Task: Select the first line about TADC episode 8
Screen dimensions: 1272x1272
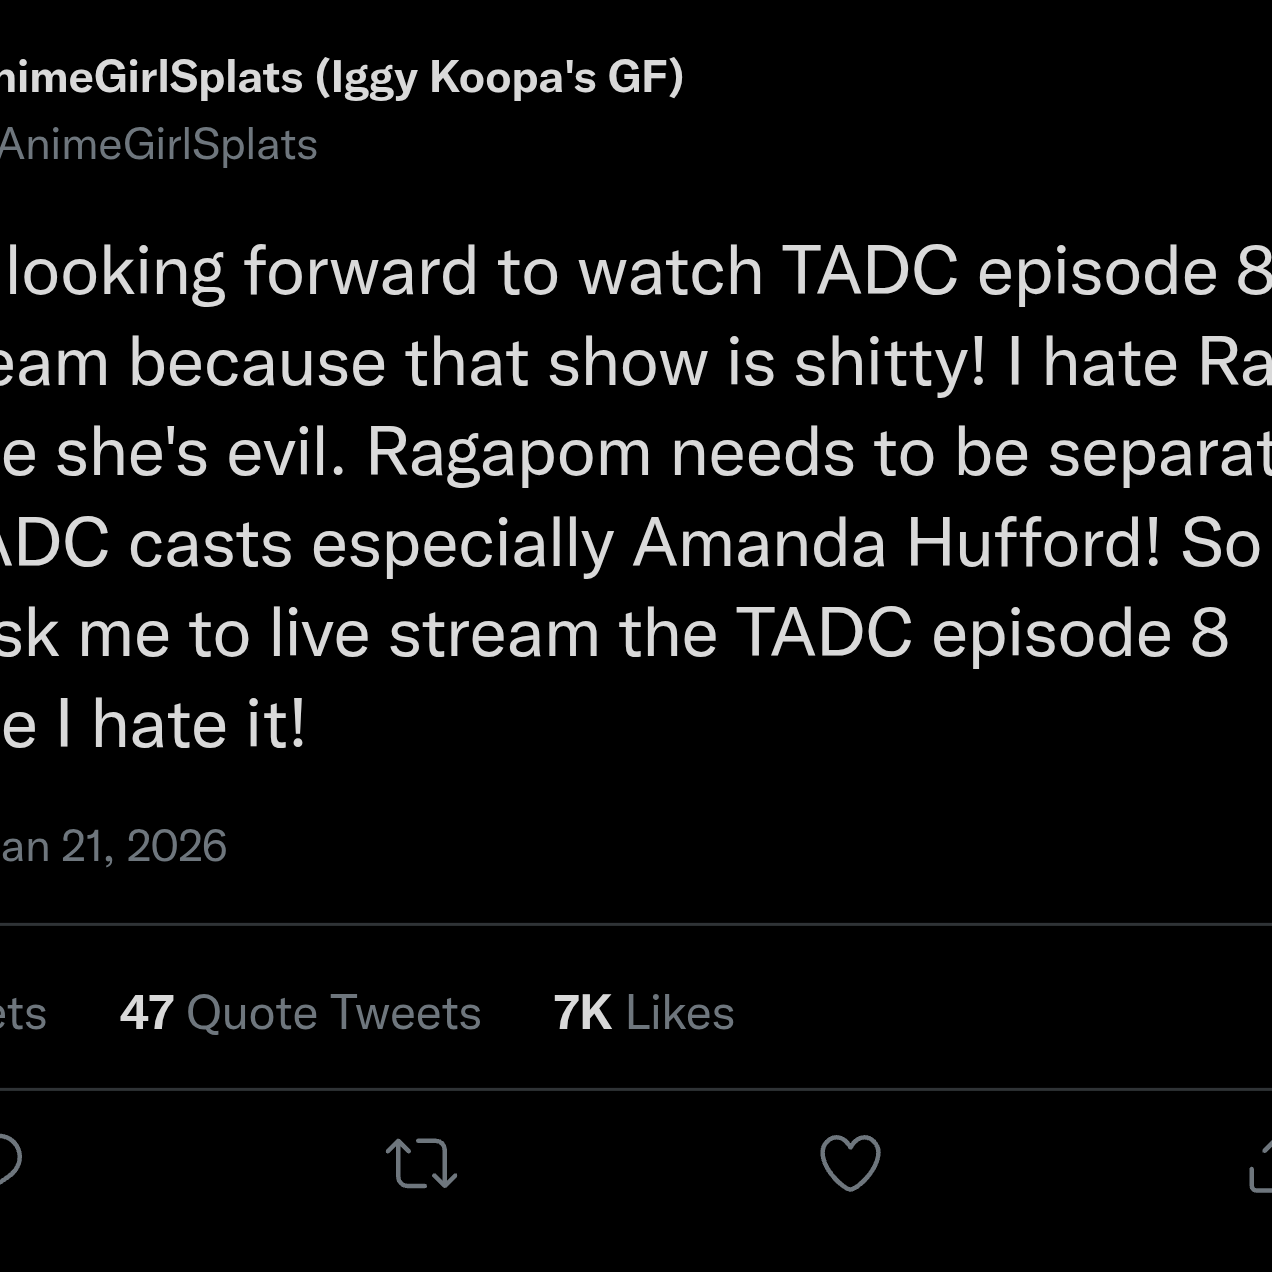Action: click(636, 272)
